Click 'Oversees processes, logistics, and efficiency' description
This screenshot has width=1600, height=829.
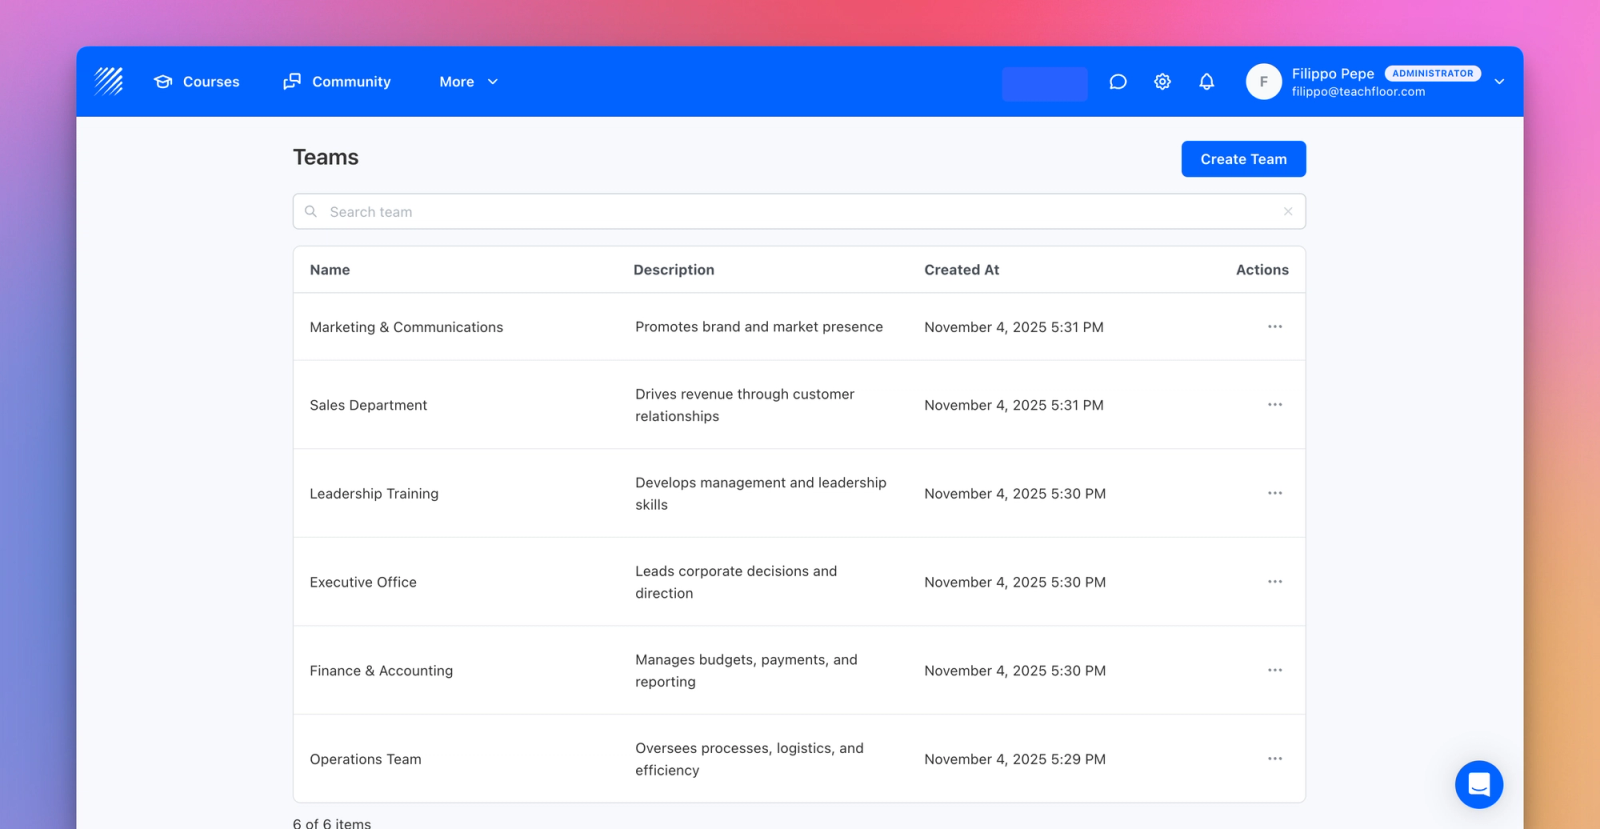(x=749, y=759)
